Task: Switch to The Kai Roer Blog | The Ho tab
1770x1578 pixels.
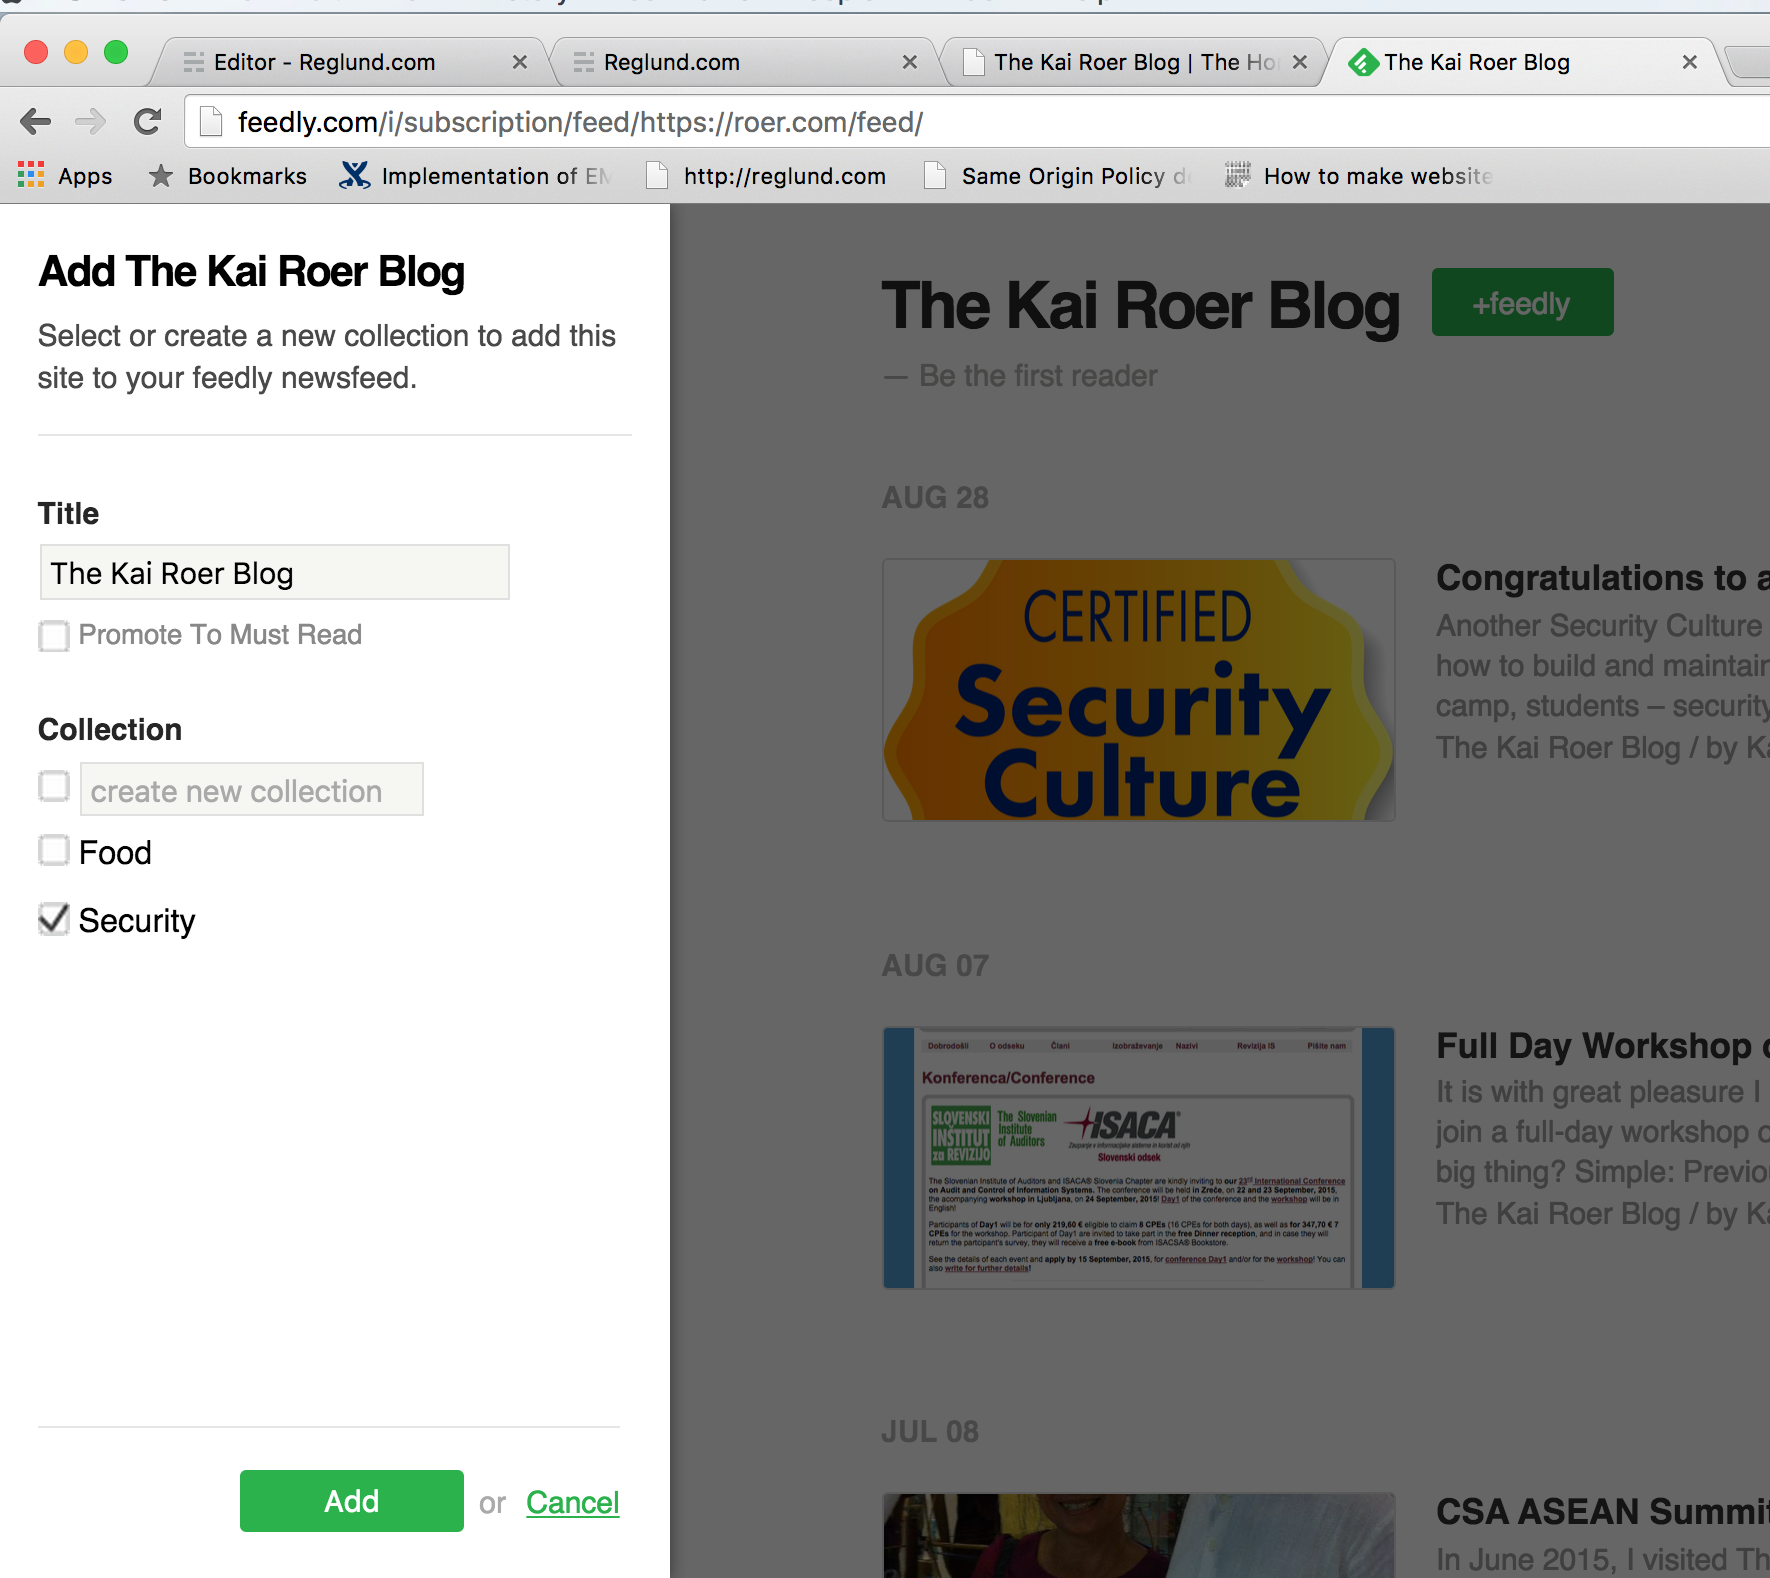Action: pyautogui.click(x=1135, y=62)
